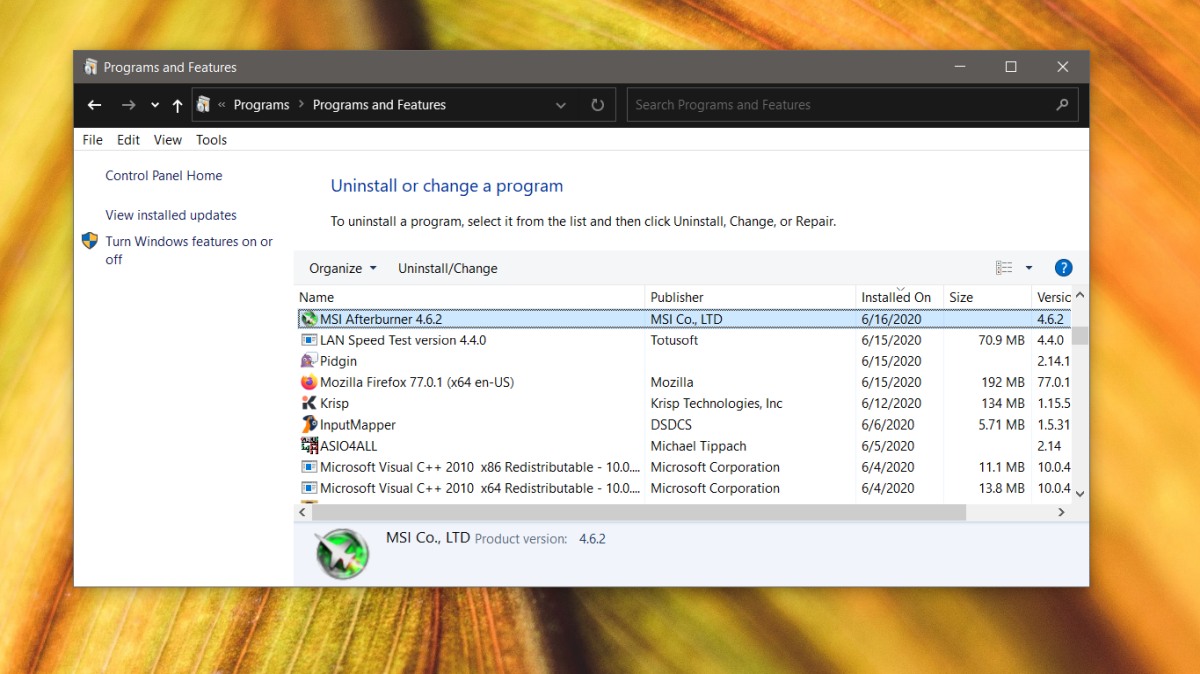Go up one level with Up arrow
The height and width of the screenshot is (674, 1200).
pyautogui.click(x=177, y=105)
